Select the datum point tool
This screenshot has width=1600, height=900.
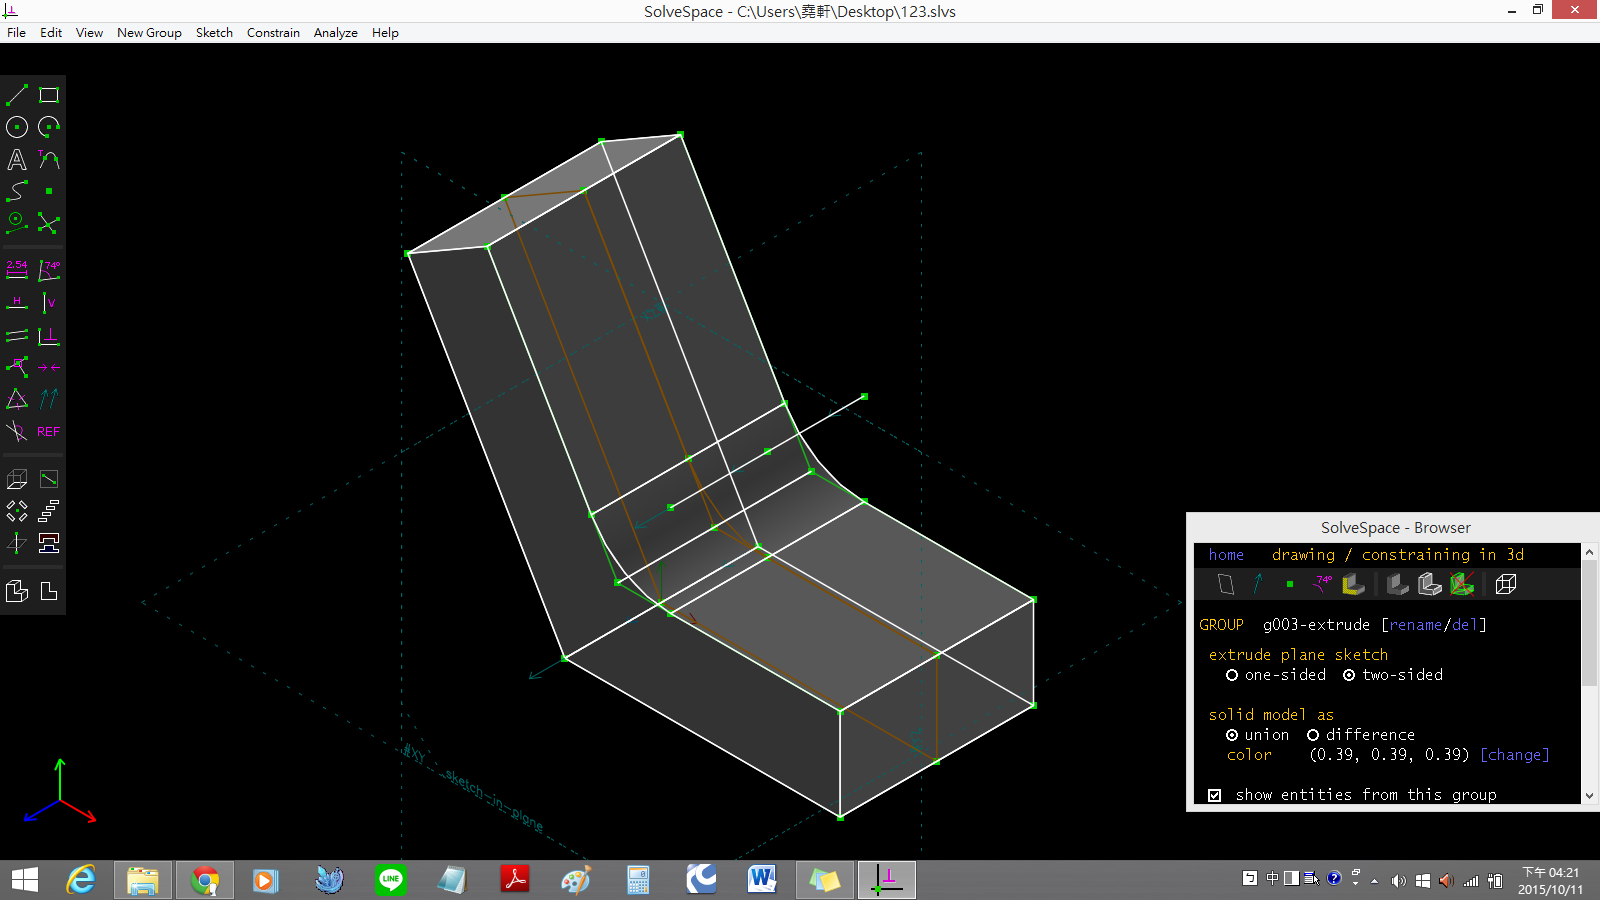[x=49, y=191]
